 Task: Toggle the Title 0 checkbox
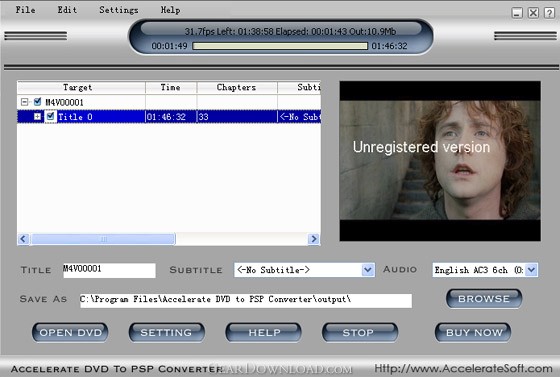(x=50, y=116)
